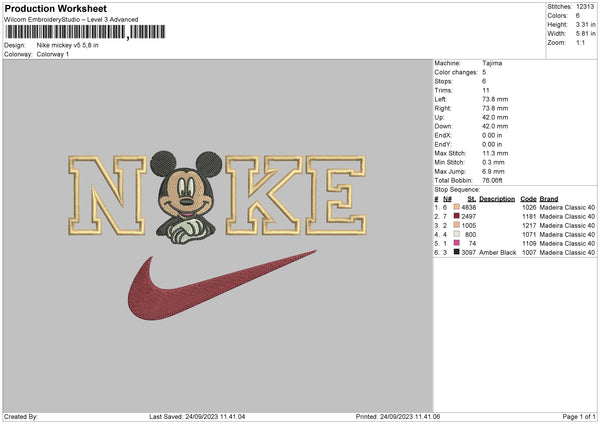Click the embroidered letter E
The height and width of the screenshot is (424, 600).
click(x=336, y=195)
